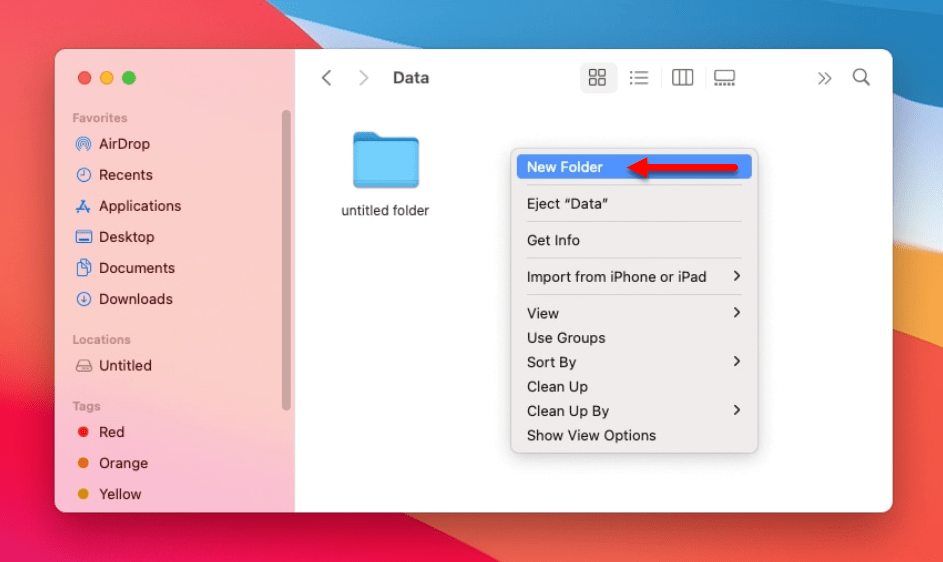Select the Yellow tag dot
The width and height of the screenshot is (943, 562).
pyautogui.click(x=84, y=493)
